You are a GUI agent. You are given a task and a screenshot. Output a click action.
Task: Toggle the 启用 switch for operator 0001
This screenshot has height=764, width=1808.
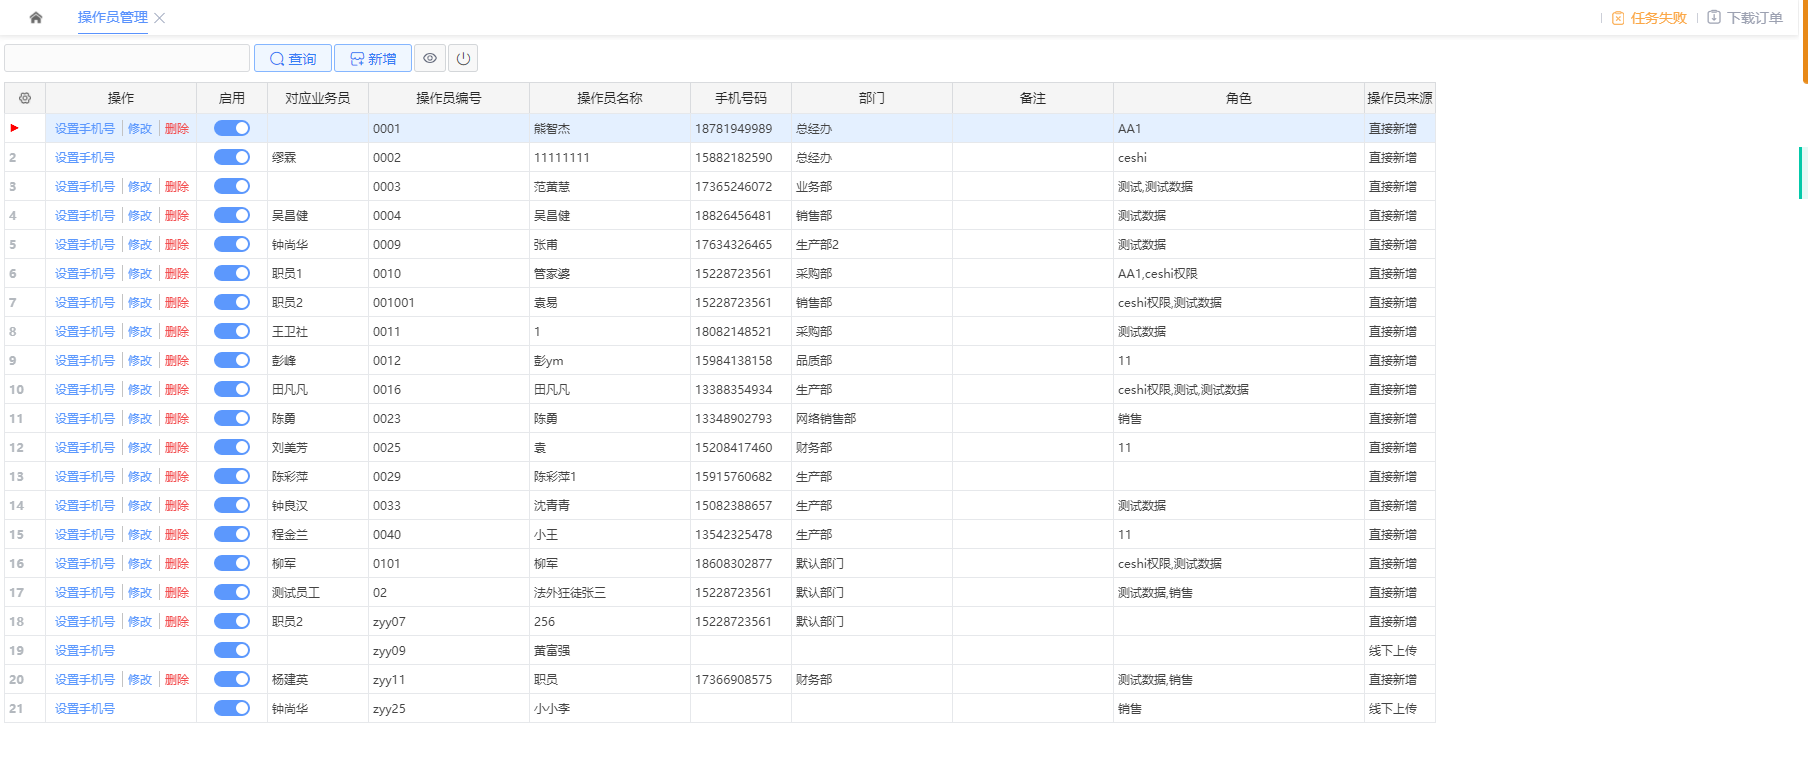[x=232, y=128]
